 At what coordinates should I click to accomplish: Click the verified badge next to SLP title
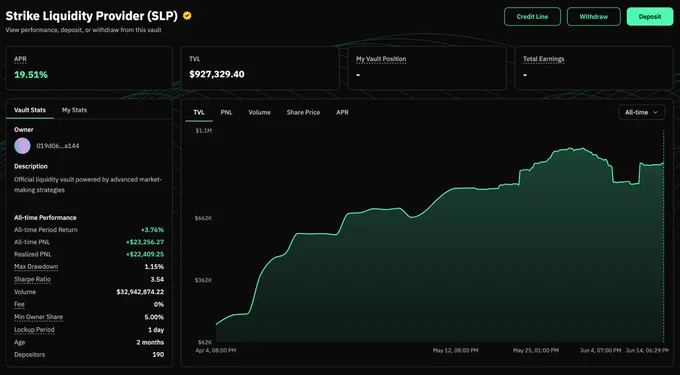click(187, 16)
